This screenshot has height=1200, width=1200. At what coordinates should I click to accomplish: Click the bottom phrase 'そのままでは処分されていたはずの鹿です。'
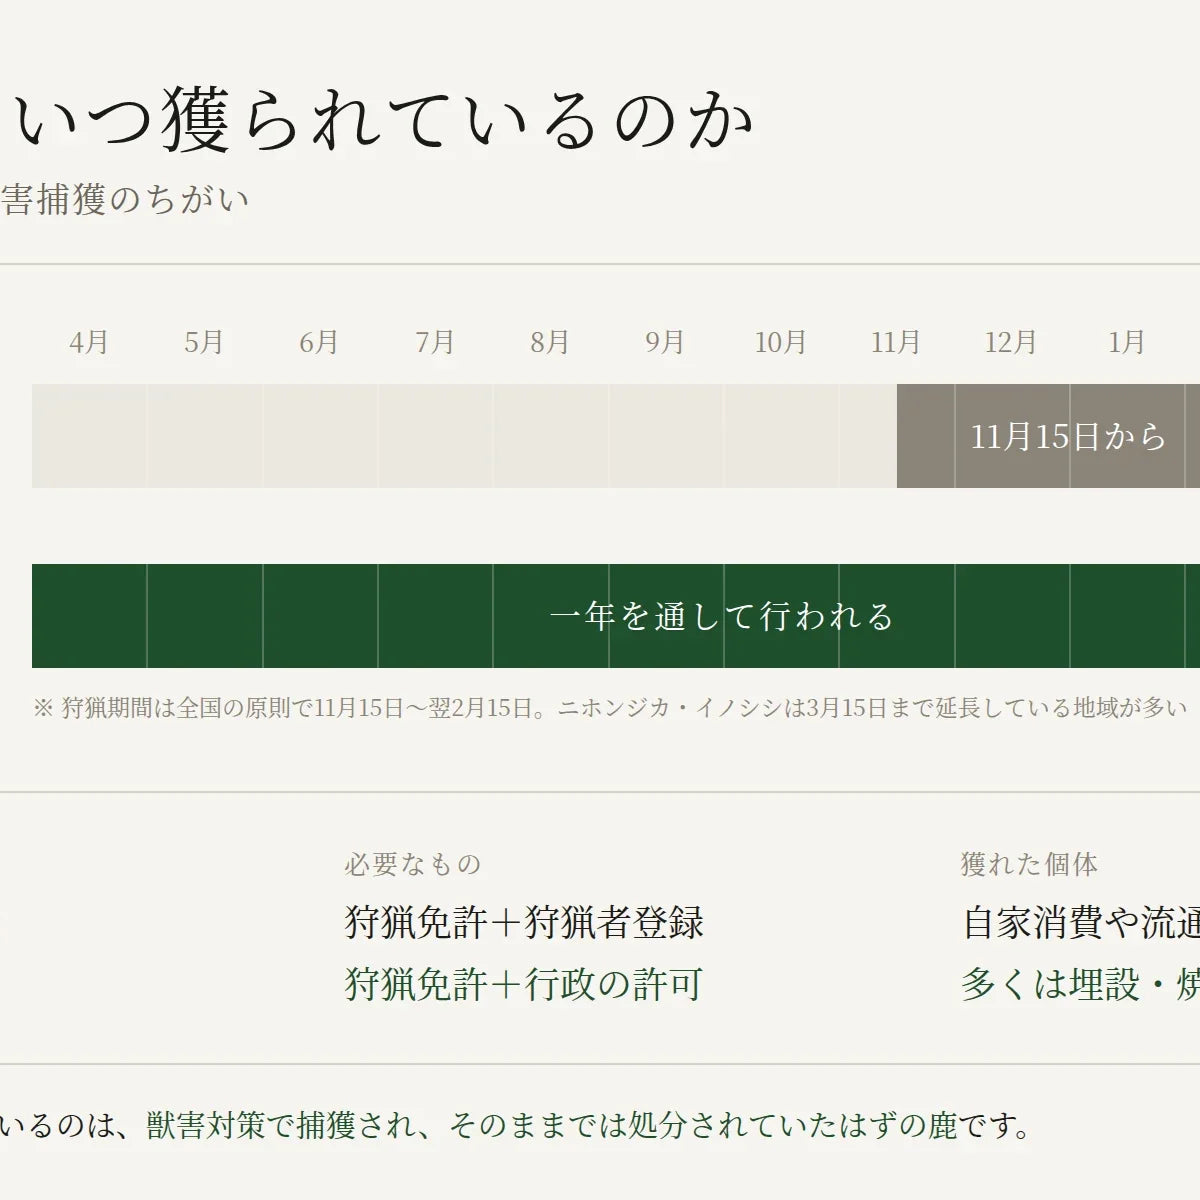click(x=742, y=1126)
